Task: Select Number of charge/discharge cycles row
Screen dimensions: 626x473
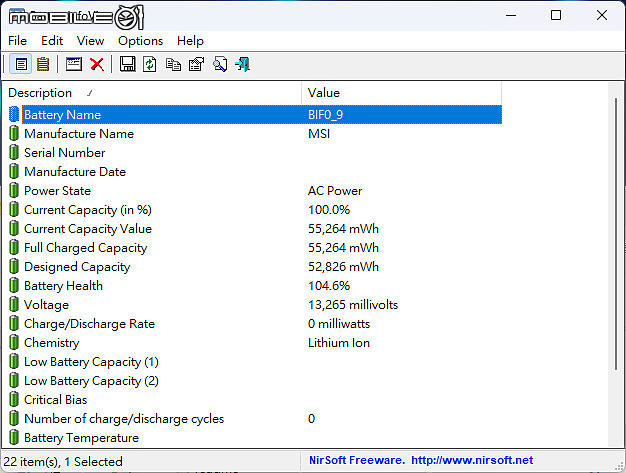Action: [x=256, y=419]
